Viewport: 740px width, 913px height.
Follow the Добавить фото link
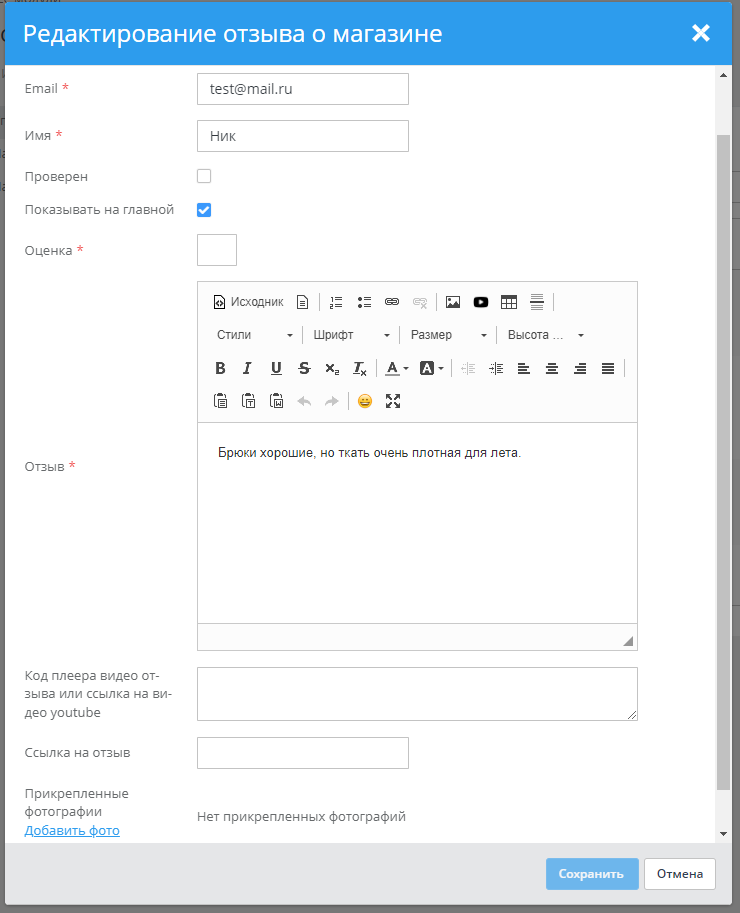point(72,831)
